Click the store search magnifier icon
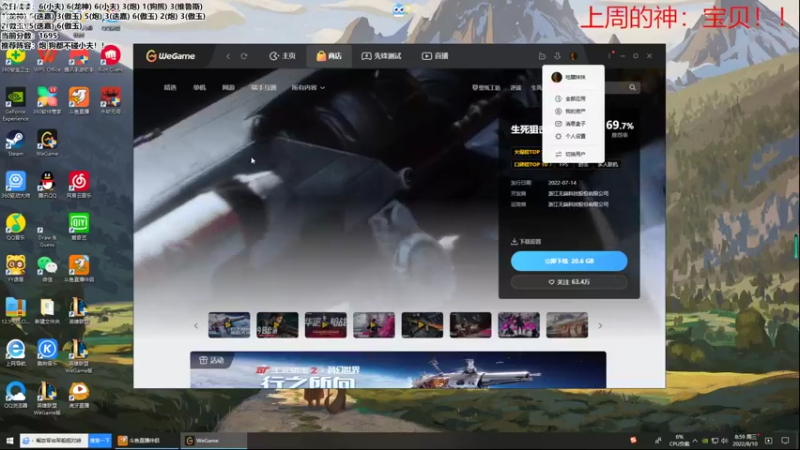The width and height of the screenshot is (800, 450). pyautogui.click(x=633, y=88)
